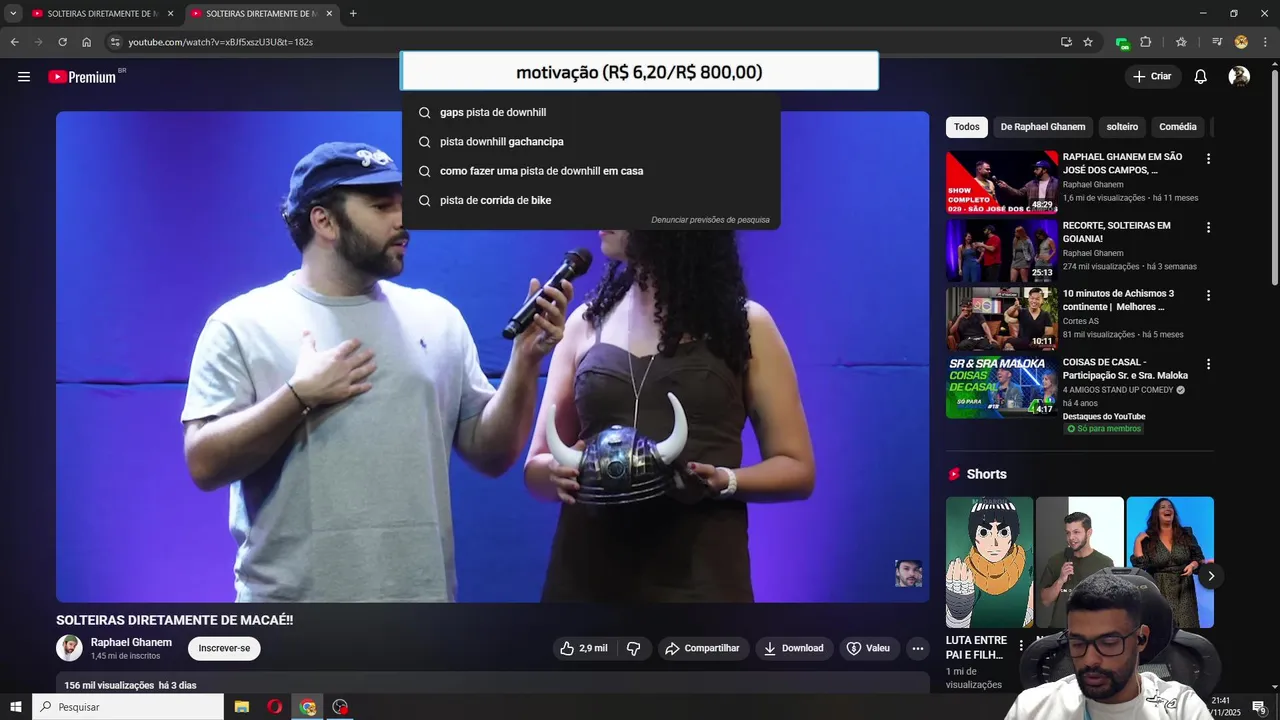Like the video with 2,9 mil
This screenshot has width=1280, height=720.
point(584,648)
